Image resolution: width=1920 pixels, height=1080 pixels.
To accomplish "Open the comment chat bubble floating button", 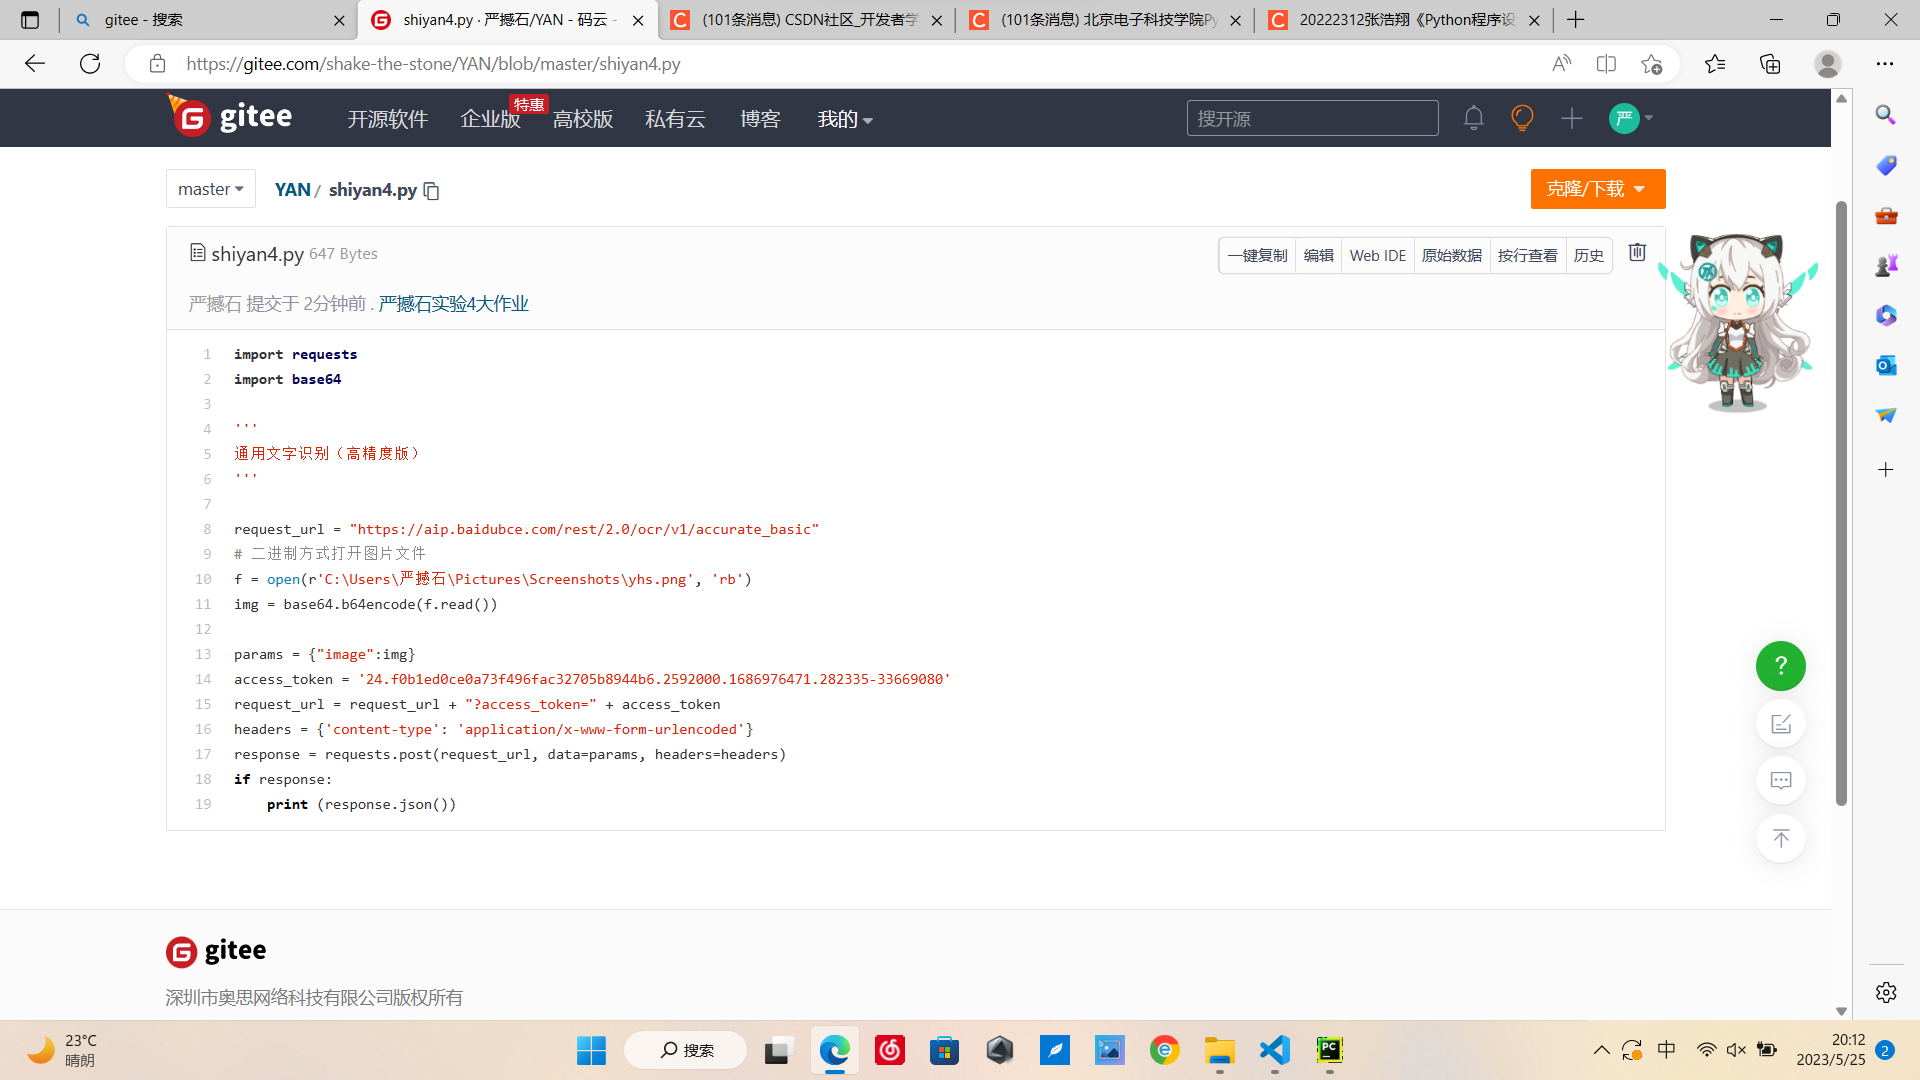I will pyautogui.click(x=1780, y=780).
